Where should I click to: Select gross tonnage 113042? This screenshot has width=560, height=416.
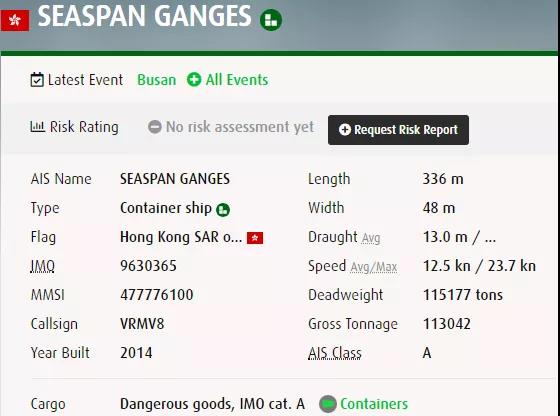pyautogui.click(x=447, y=324)
